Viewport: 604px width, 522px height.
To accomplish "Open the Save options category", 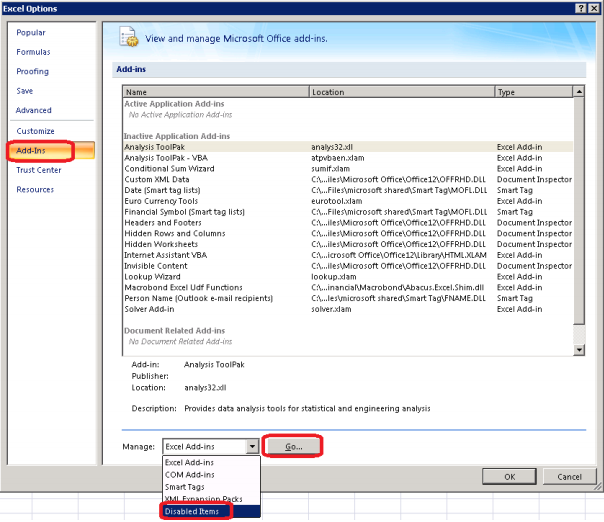I will pyautogui.click(x=25, y=91).
